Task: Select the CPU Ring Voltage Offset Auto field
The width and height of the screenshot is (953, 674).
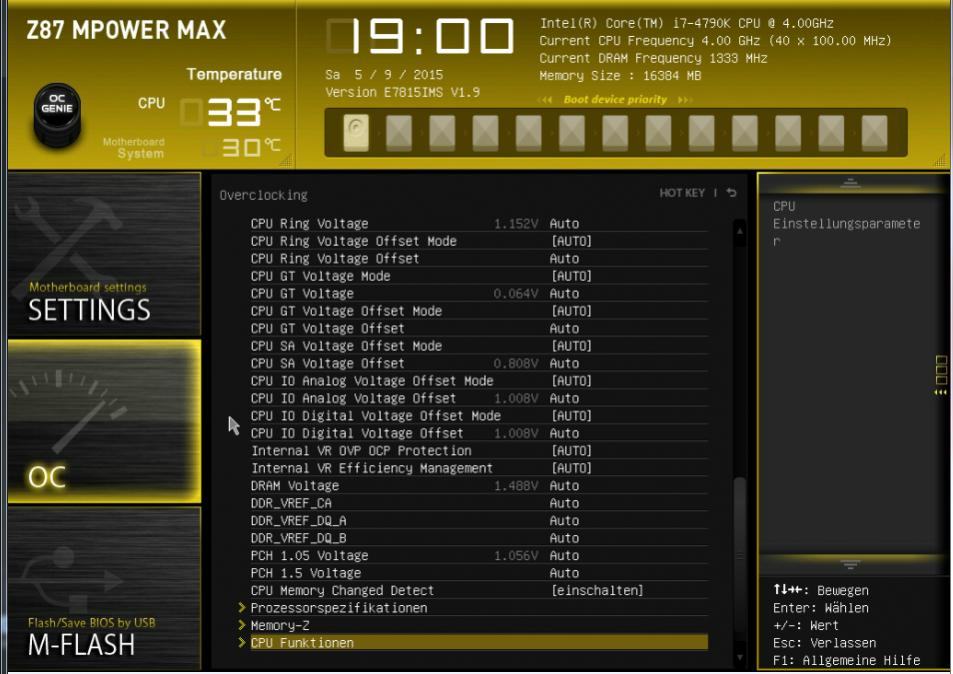Action: click(x=564, y=259)
